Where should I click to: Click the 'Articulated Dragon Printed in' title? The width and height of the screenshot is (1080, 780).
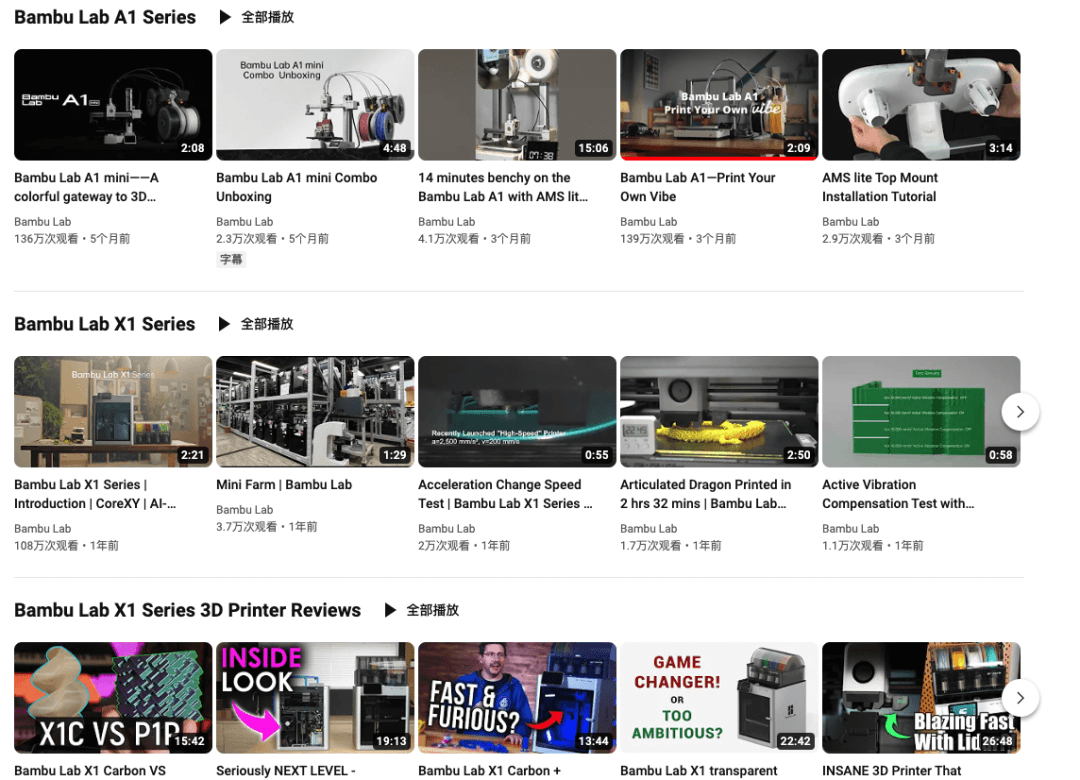tap(705, 494)
